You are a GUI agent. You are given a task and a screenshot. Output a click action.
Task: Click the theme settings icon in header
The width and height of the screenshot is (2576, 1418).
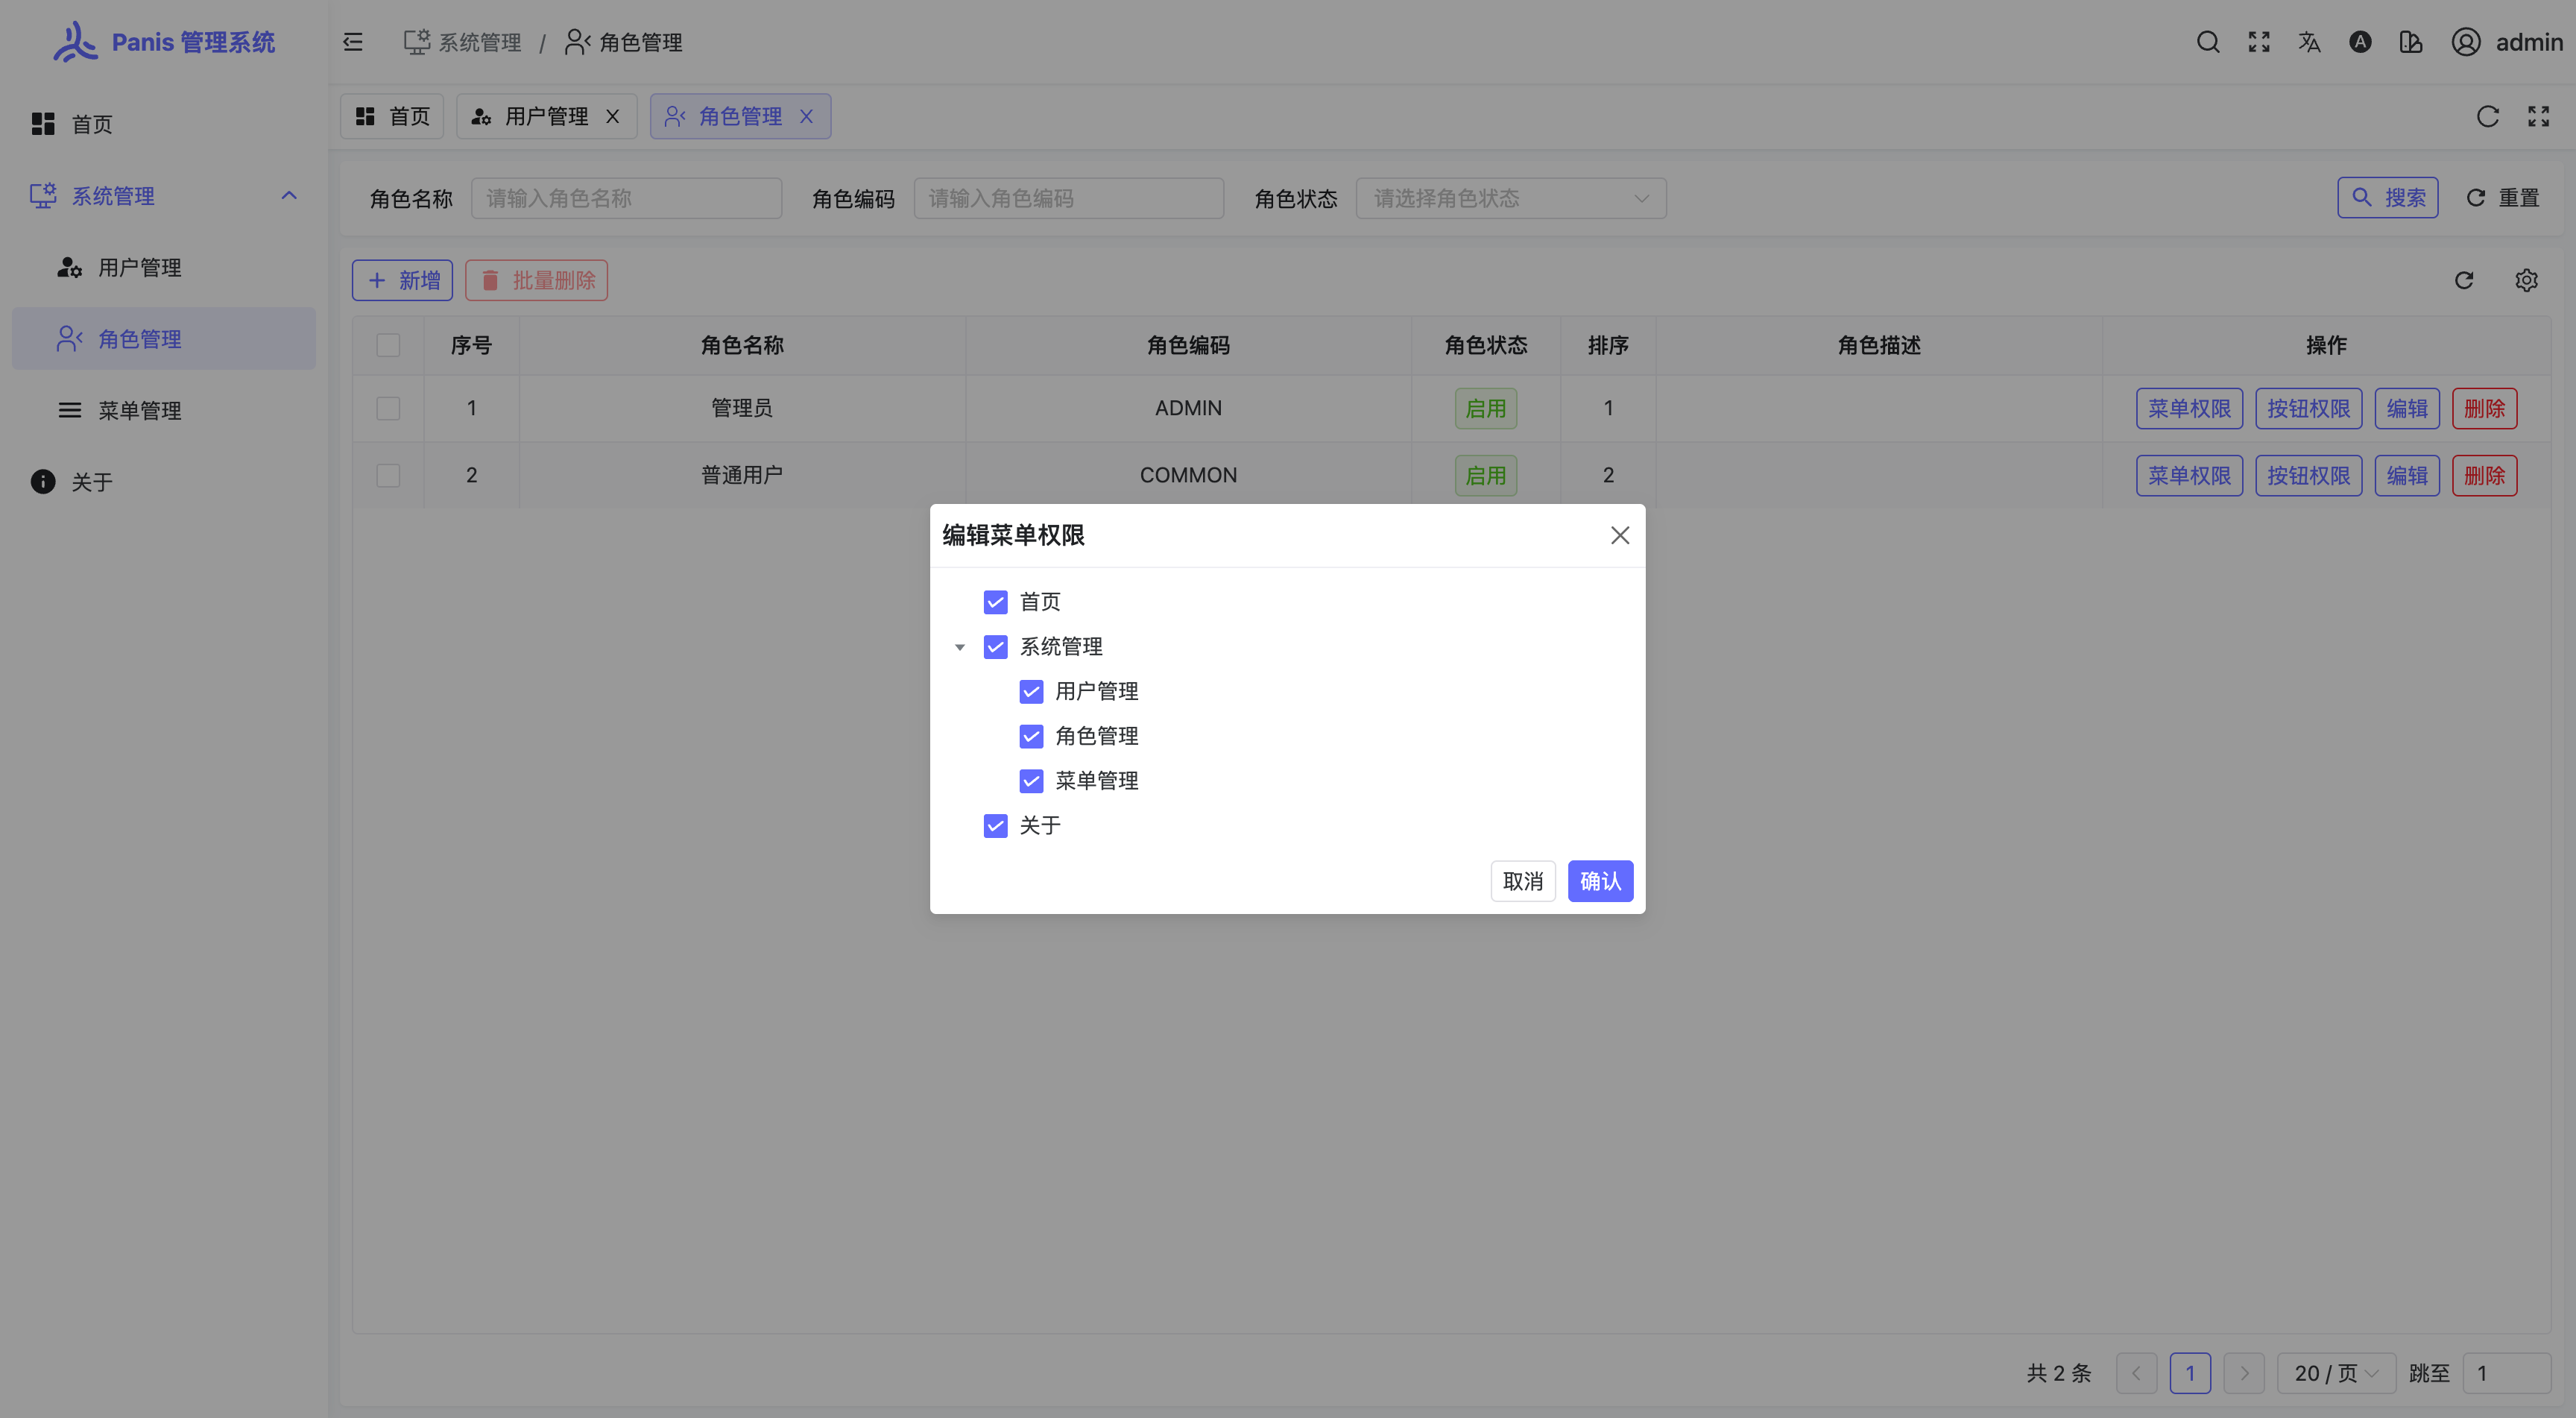click(2410, 42)
